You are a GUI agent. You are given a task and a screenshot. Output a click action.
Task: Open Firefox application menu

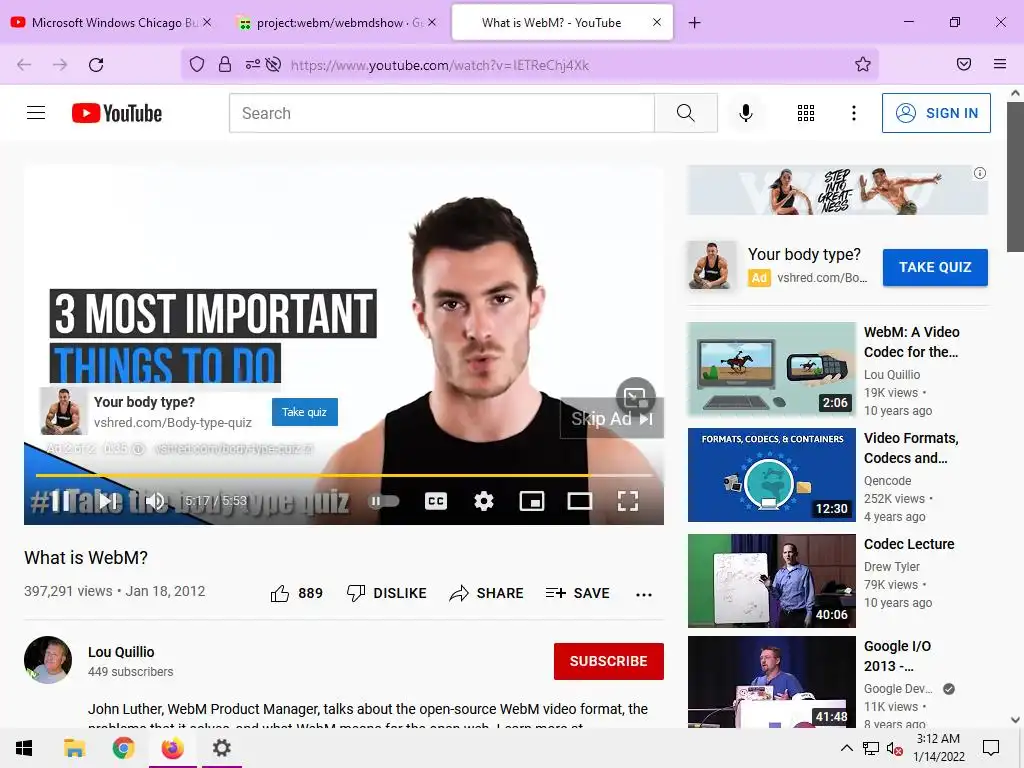pos(1000,64)
